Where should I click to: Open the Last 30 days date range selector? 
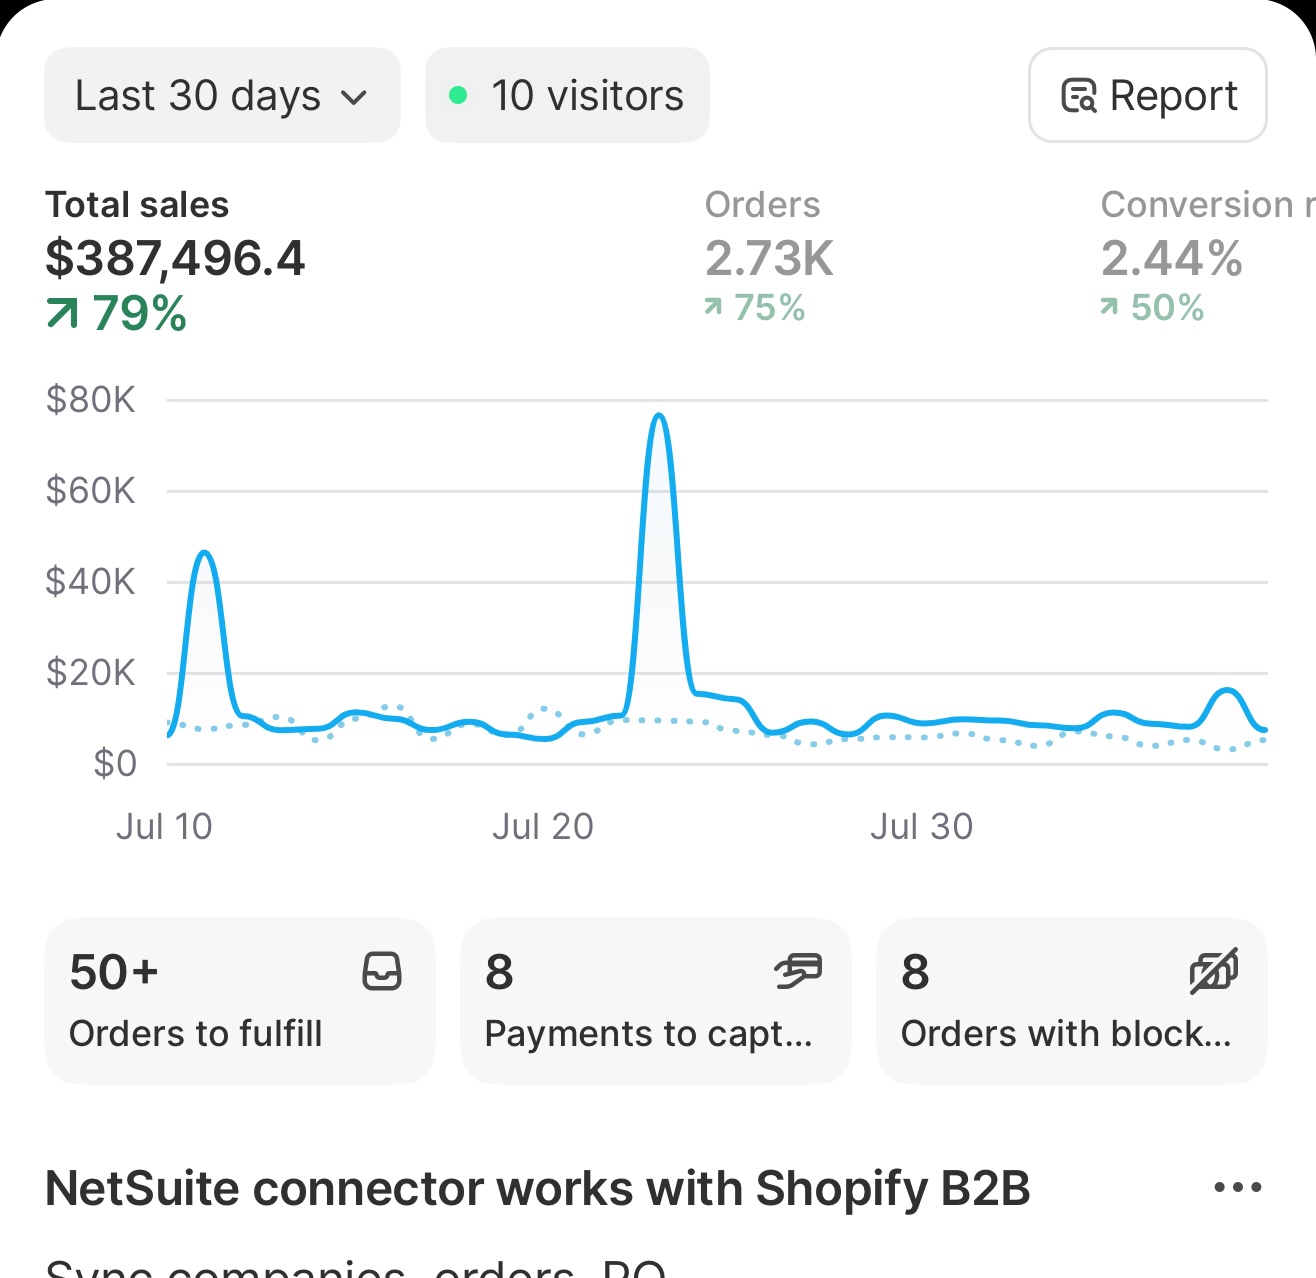point(222,95)
